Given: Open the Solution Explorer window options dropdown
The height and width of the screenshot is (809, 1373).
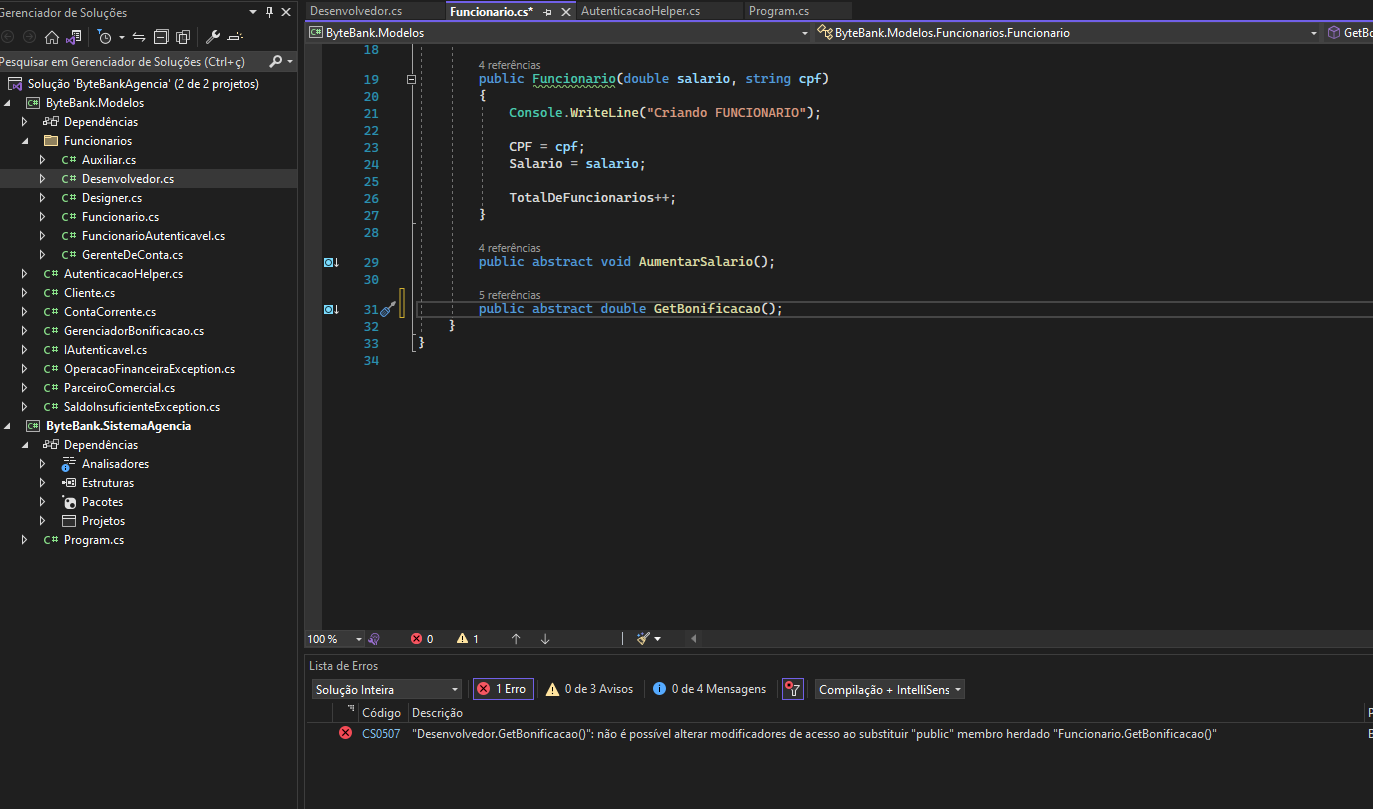Looking at the screenshot, I should click(253, 12).
